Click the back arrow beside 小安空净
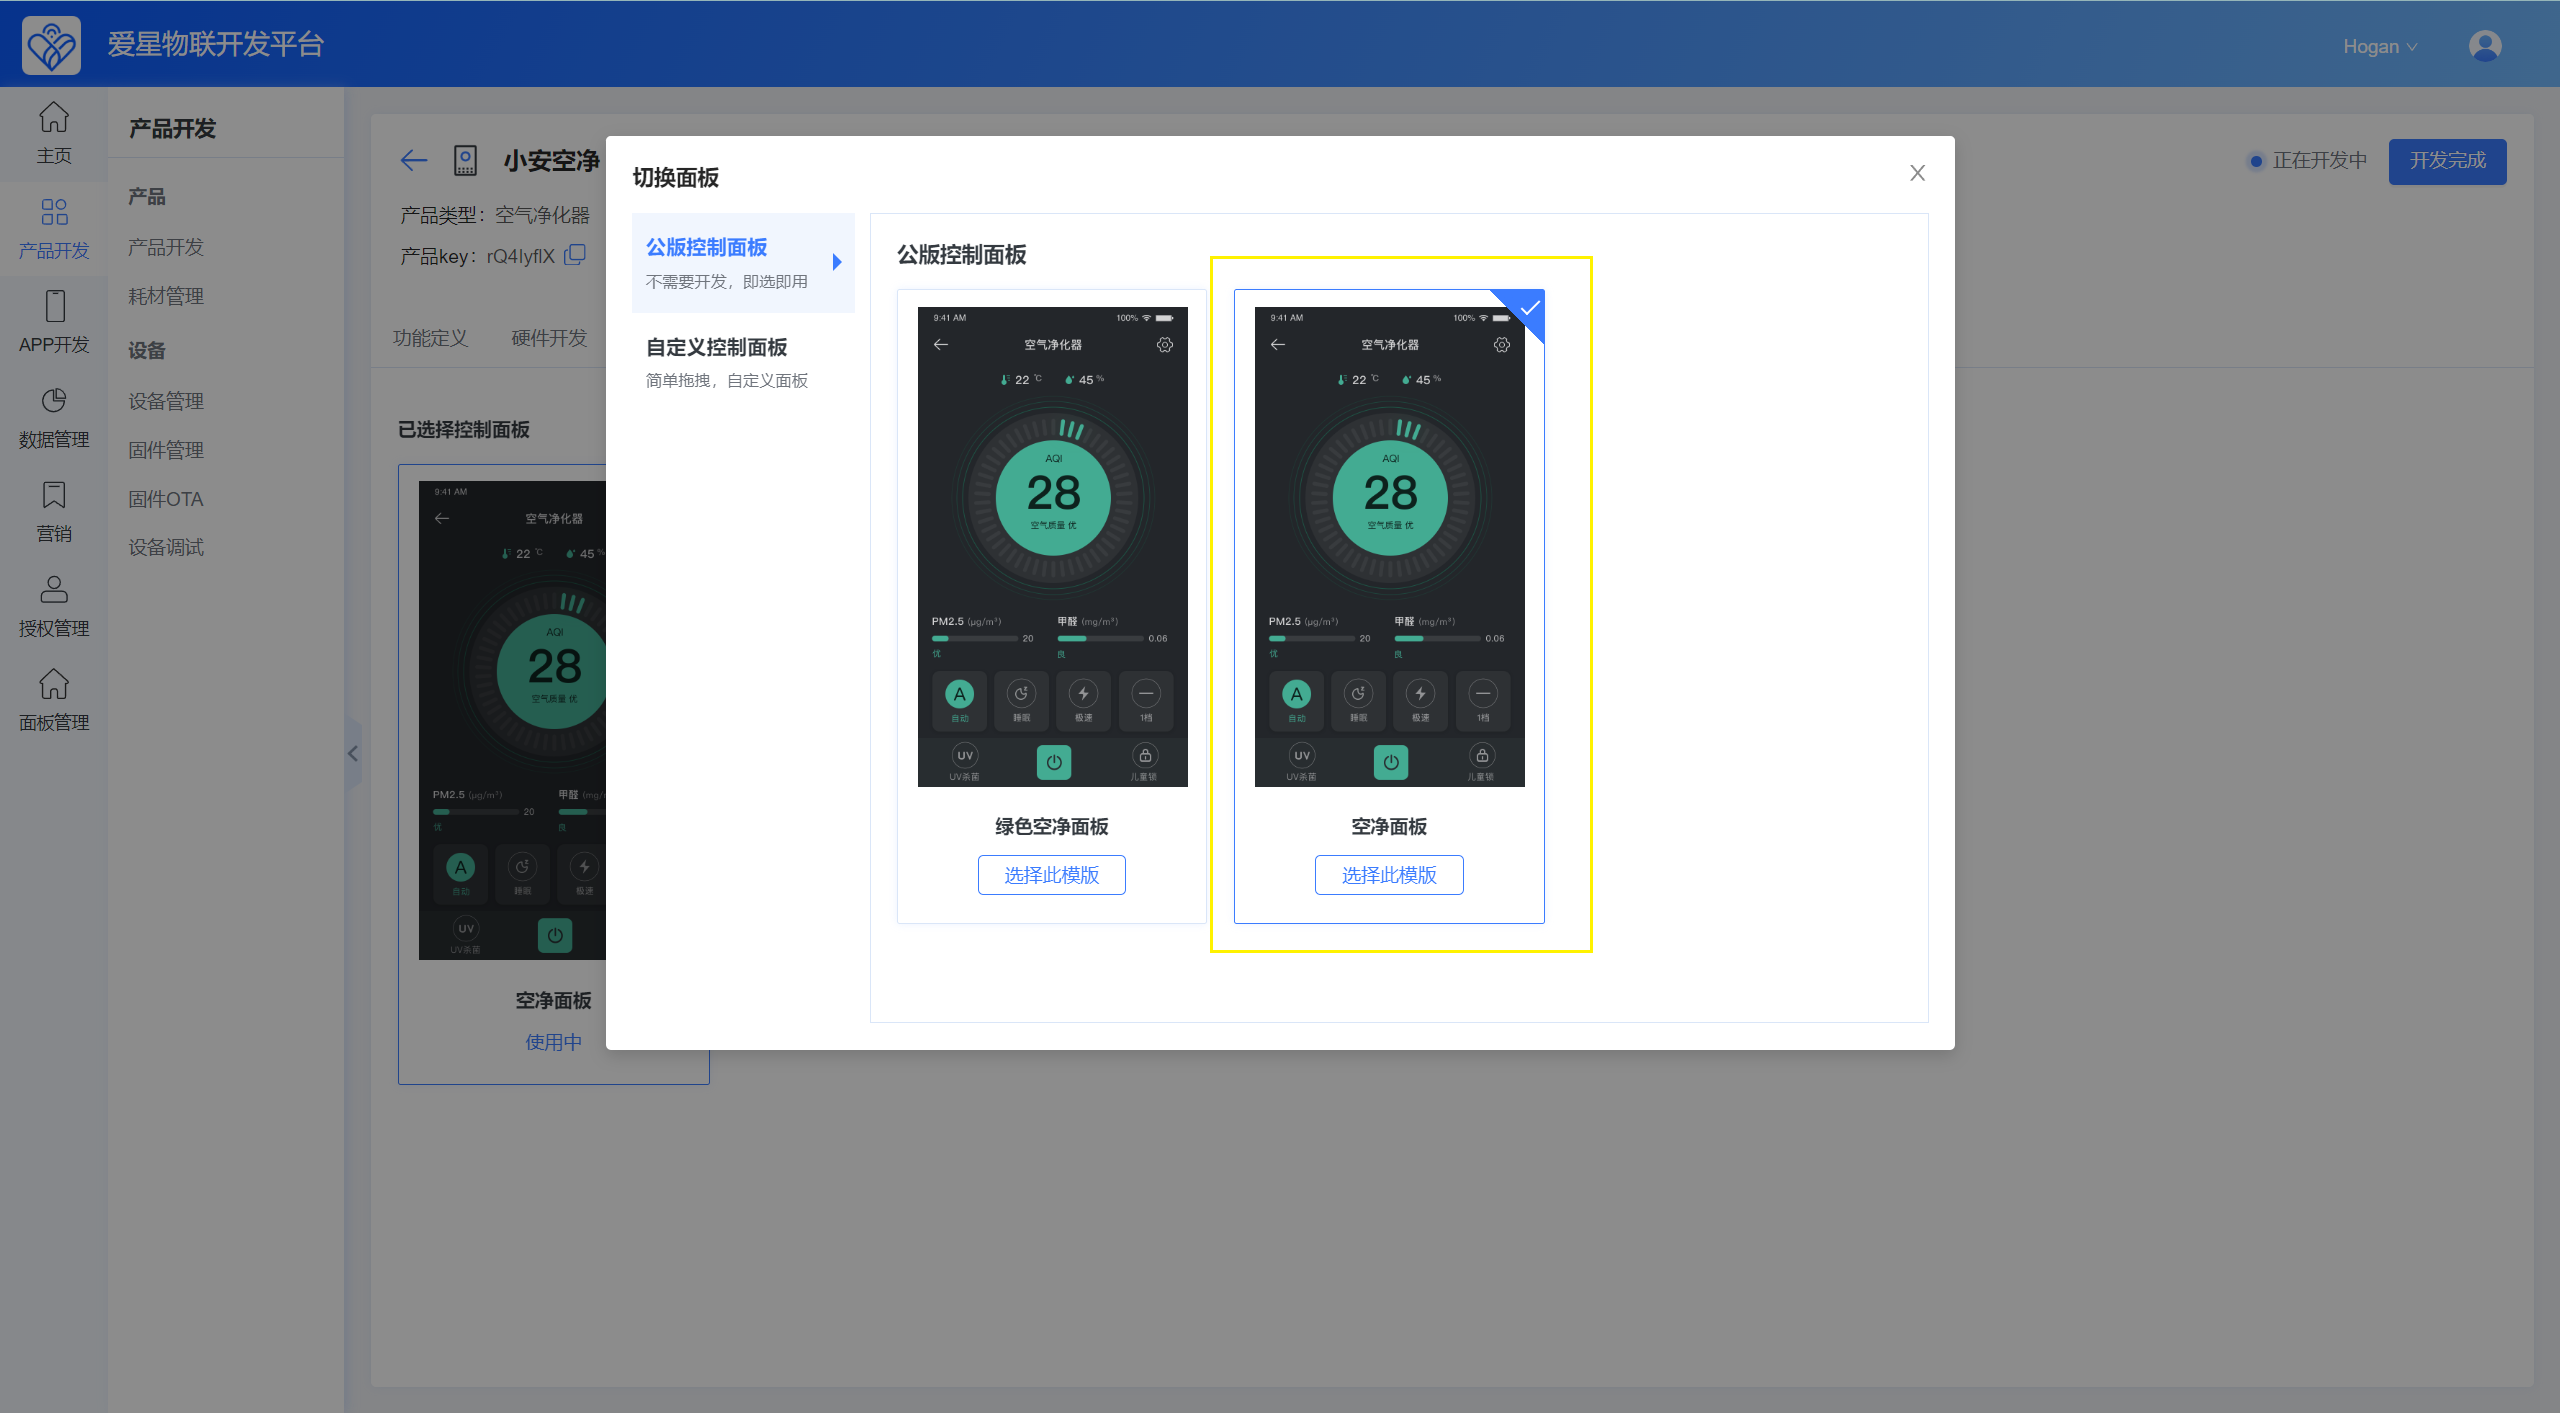The image size is (2560, 1413). [x=414, y=160]
